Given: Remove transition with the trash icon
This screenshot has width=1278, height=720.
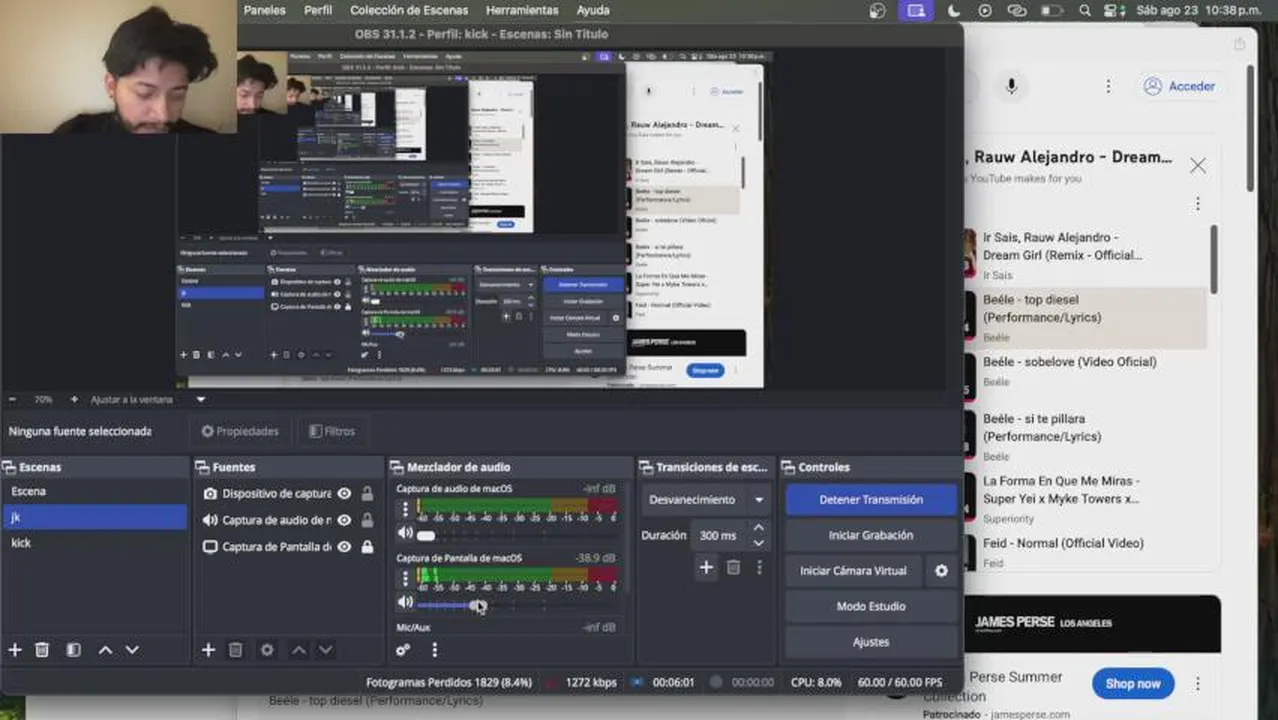Looking at the screenshot, I should pos(733,567).
